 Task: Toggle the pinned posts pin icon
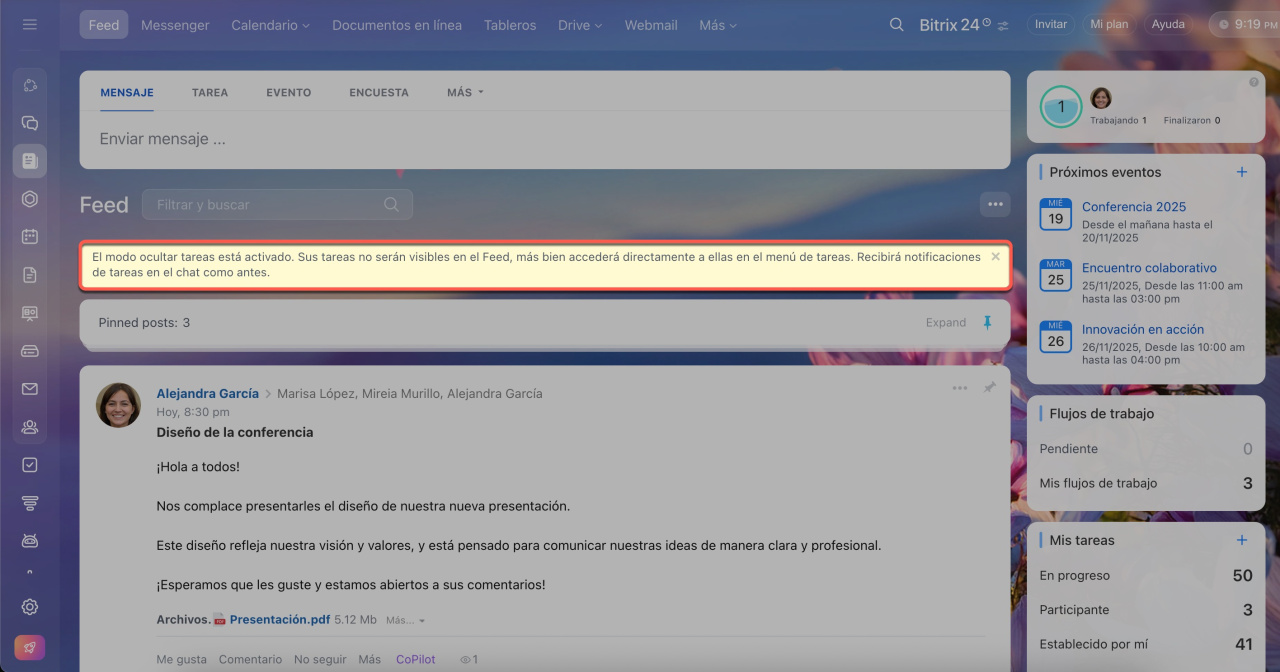(987, 323)
